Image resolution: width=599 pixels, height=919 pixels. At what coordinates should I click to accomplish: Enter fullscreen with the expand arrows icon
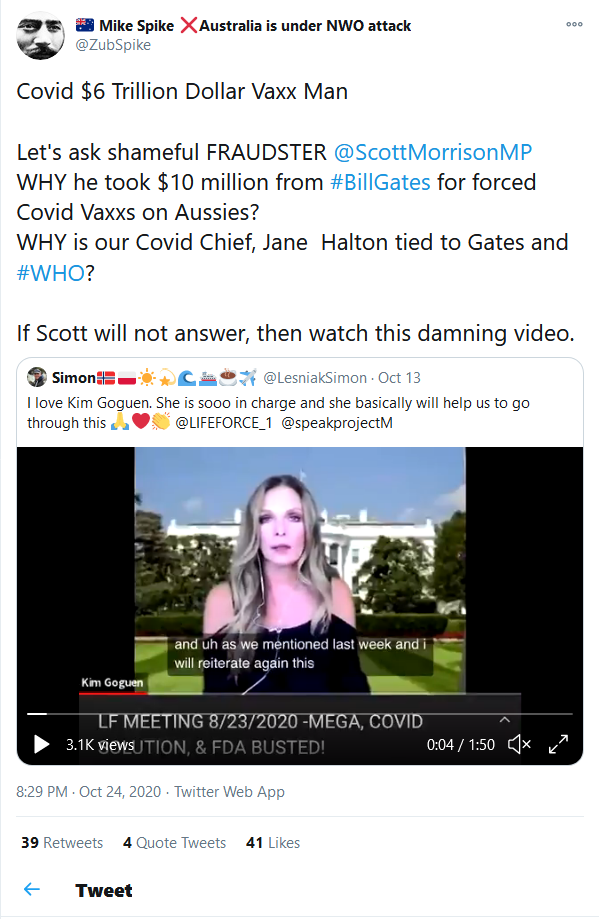point(558,744)
